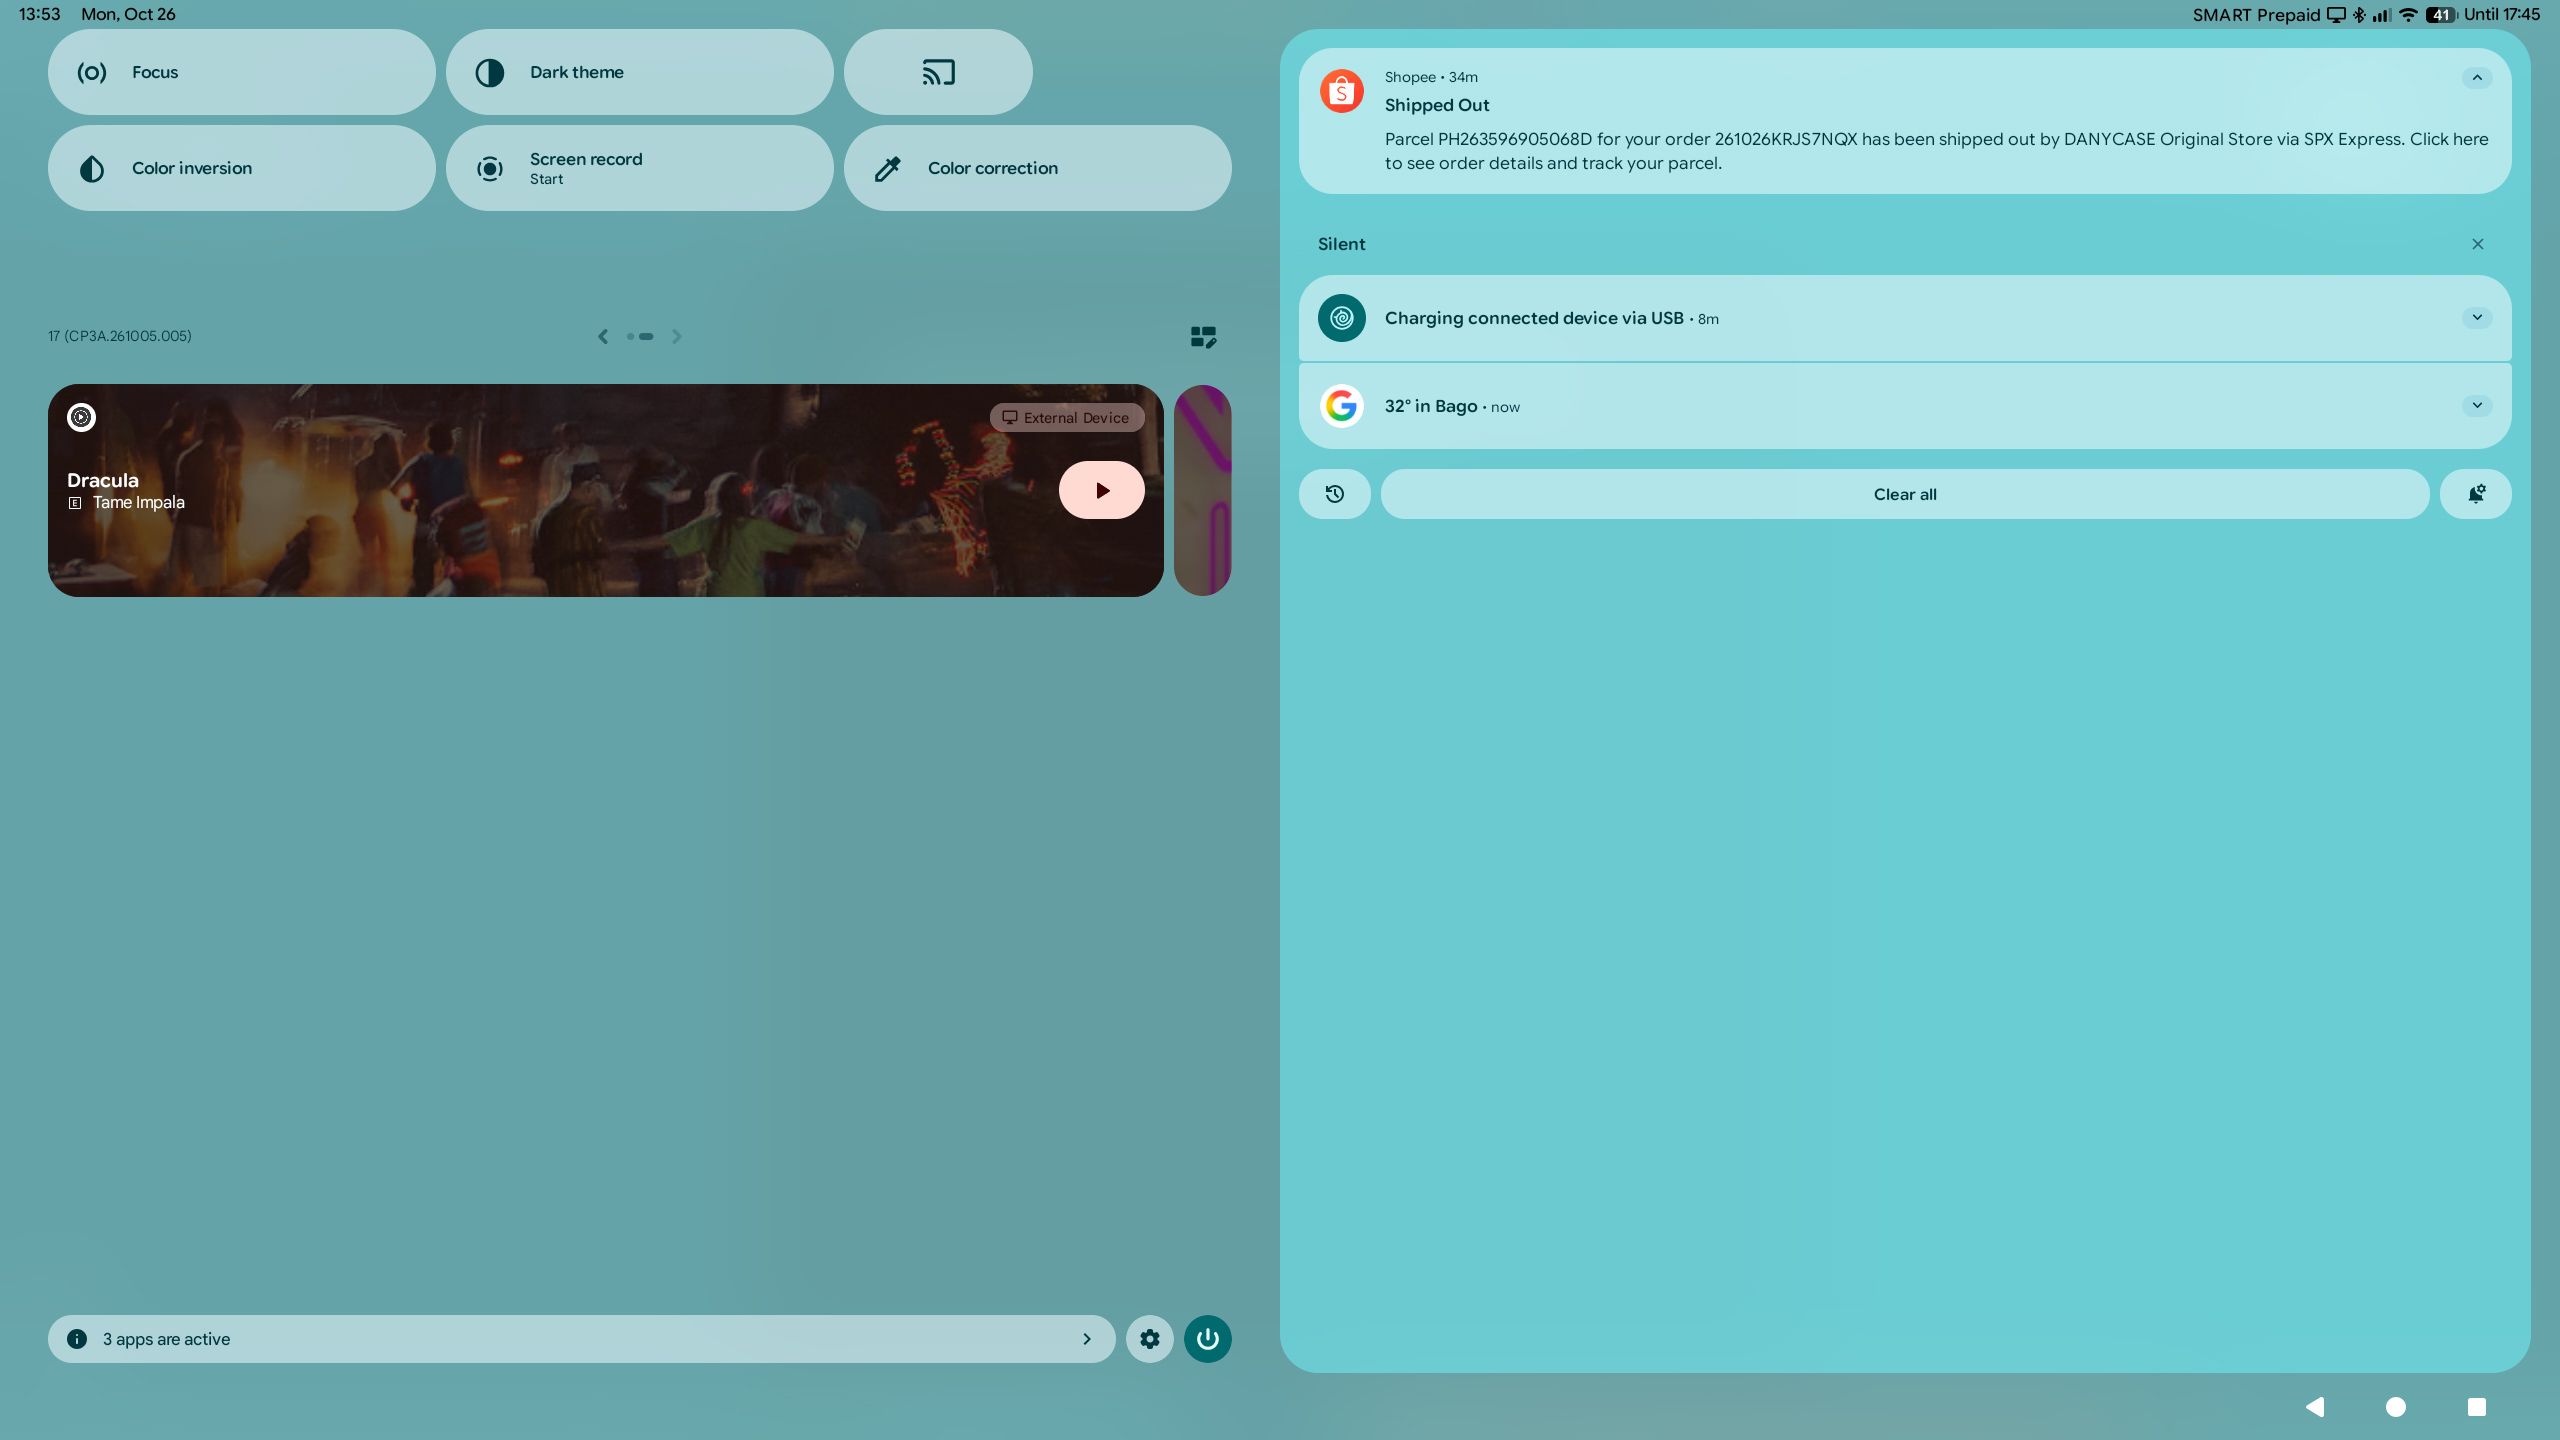This screenshot has height=1440, width=2560.
Task: Expand active apps chevron arrow
Action: pos(1087,1339)
